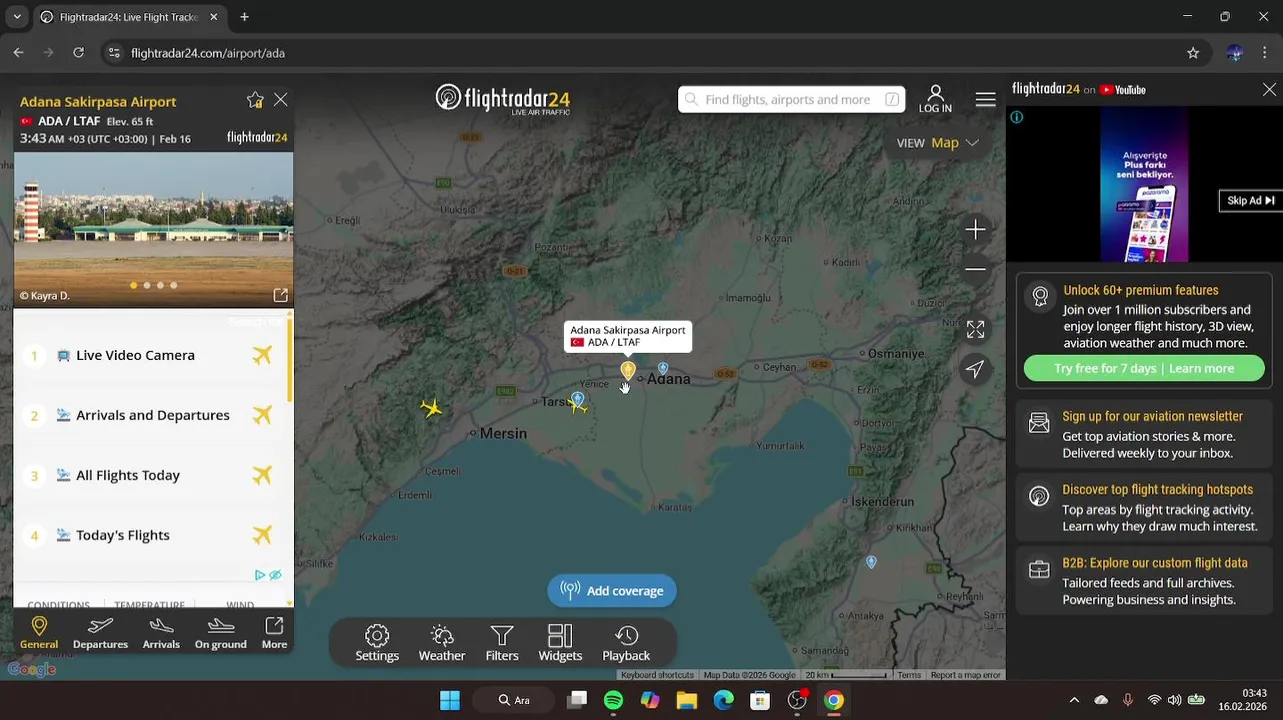1283x720 pixels.
Task: Select the yellow aircraft west of Tarsus
Action: (431, 407)
